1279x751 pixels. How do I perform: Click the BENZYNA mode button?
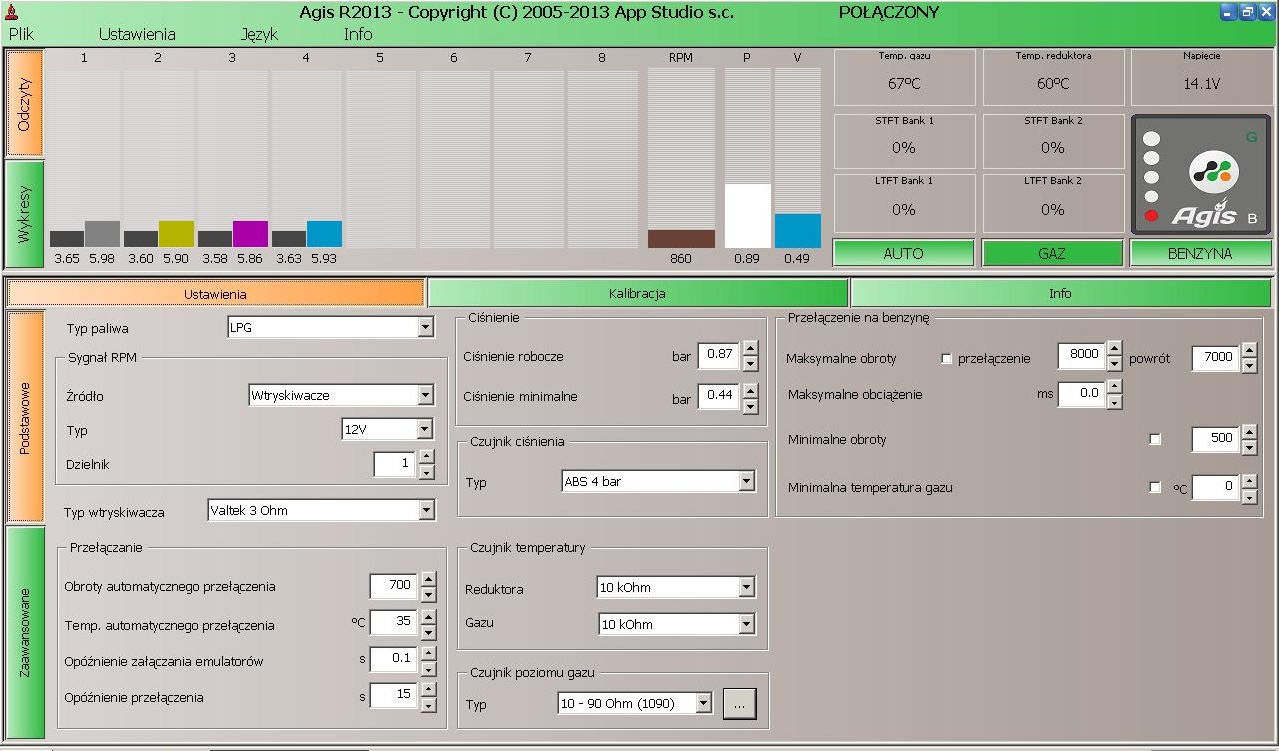coord(1200,253)
